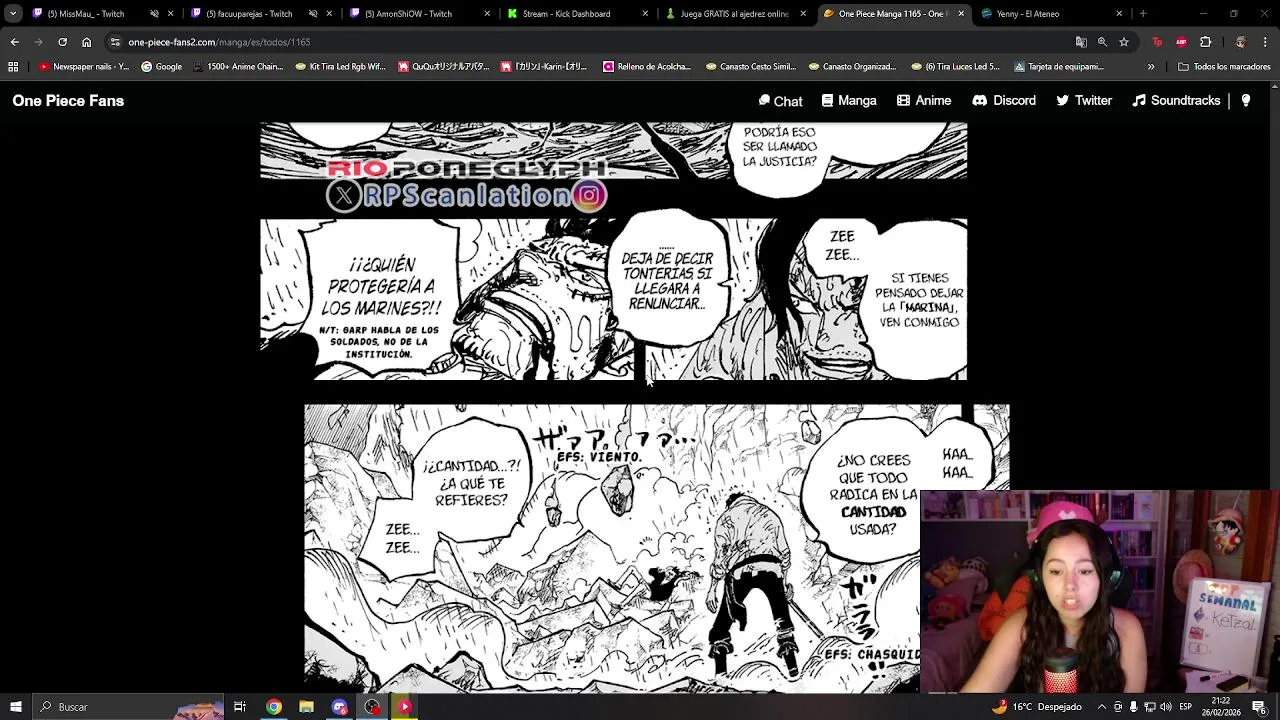Viewport: 1280px width, 720px height.
Task: Open the Karin bookmark
Action: tap(544, 67)
